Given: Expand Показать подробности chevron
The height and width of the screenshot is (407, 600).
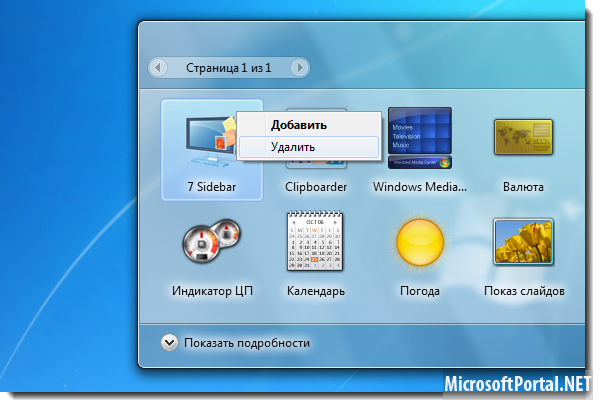Looking at the screenshot, I should point(169,343).
